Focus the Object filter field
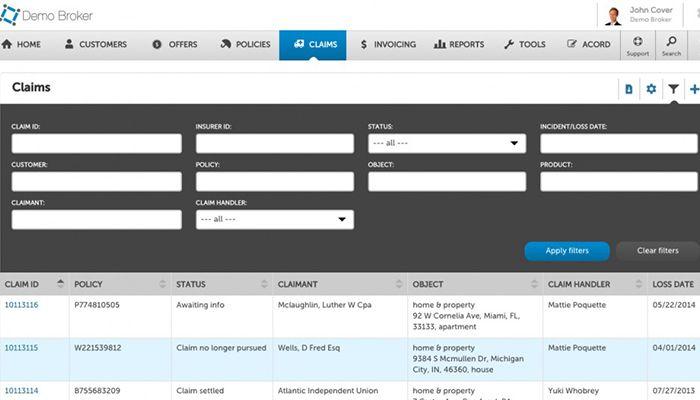 tap(447, 182)
